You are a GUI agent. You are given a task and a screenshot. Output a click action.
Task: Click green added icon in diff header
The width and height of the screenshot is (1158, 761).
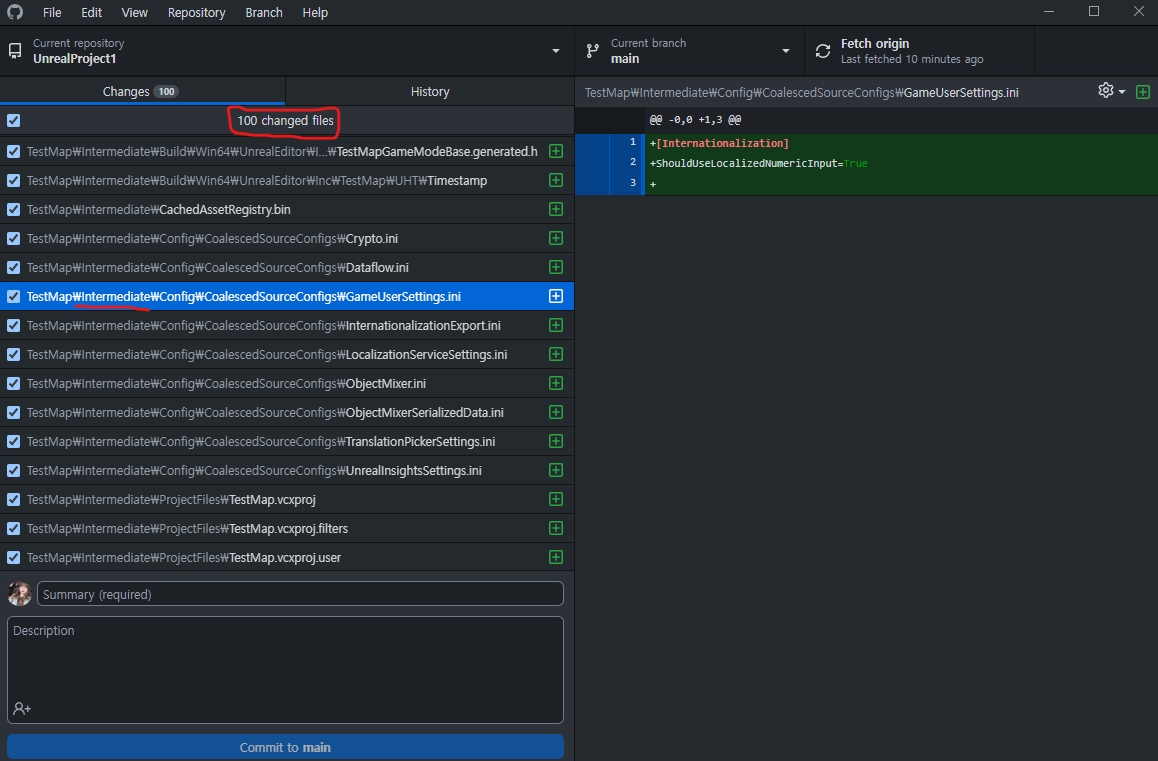pyautogui.click(x=1142, y=92)
